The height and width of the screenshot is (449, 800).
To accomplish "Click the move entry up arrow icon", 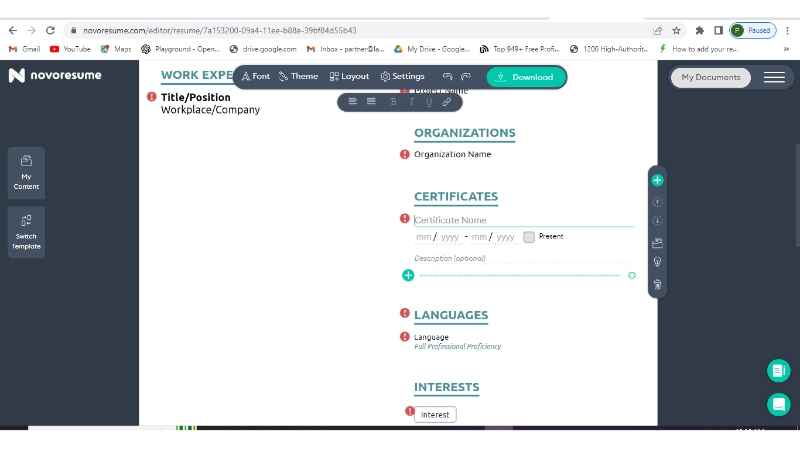I will [x=657, y=202].
